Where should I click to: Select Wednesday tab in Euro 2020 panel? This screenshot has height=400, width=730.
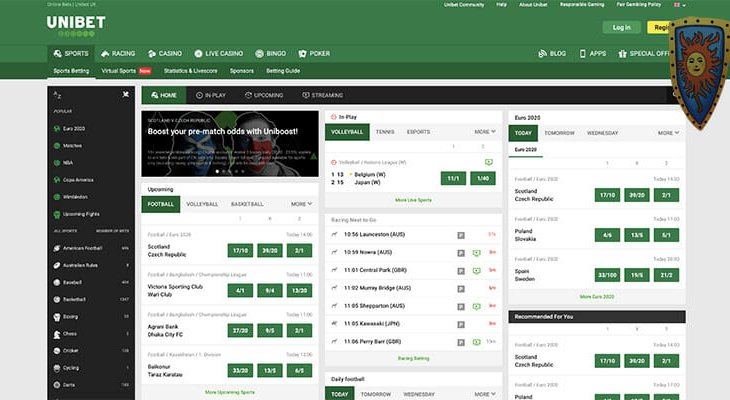click(602, 133)
